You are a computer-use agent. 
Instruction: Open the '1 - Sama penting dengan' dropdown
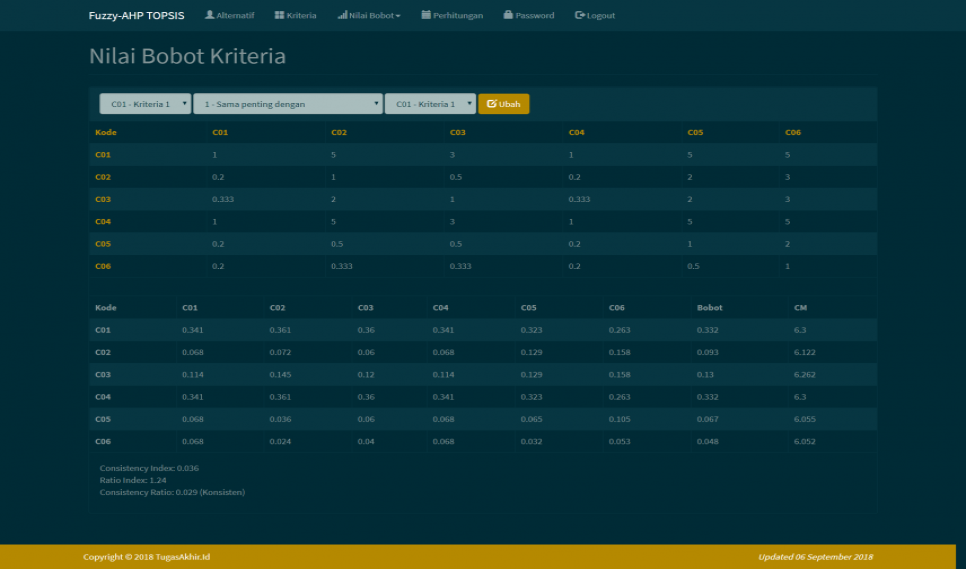pyautogui.click(x=288, y=104)
